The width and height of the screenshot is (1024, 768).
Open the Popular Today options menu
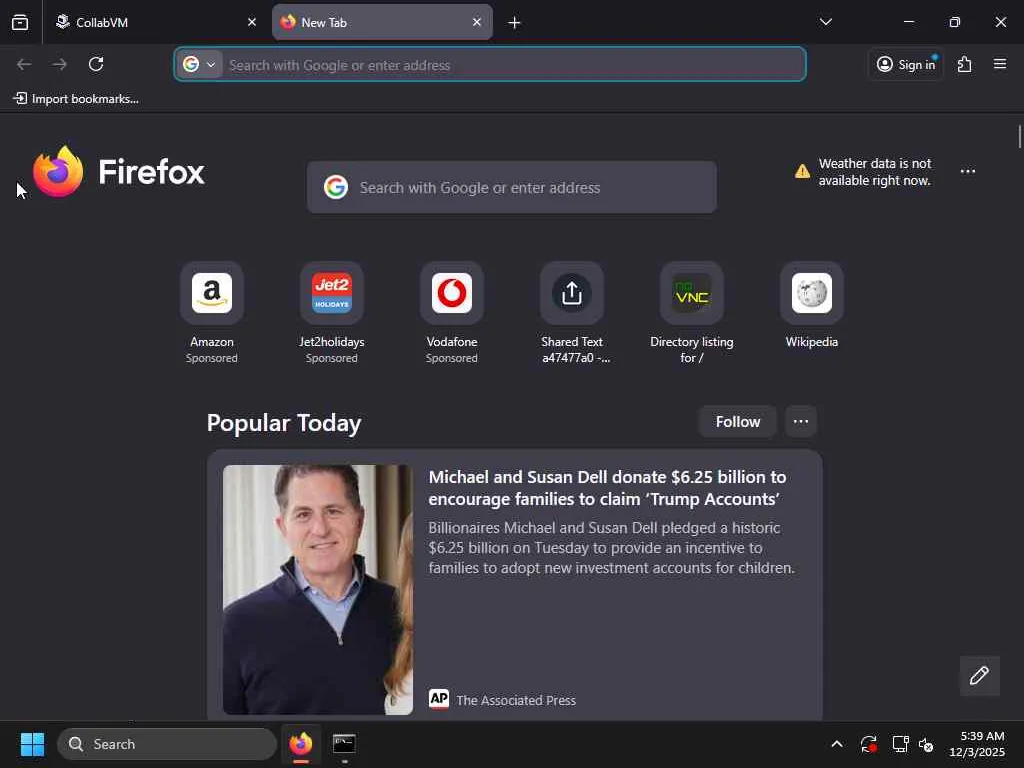(801, 422)
